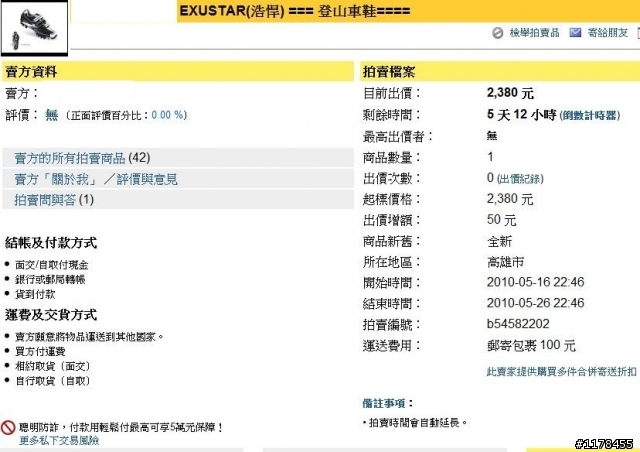The image size is (640, 452).
Task: Click the 起標價格 2,380 元 value
Action: coord(510,199)
